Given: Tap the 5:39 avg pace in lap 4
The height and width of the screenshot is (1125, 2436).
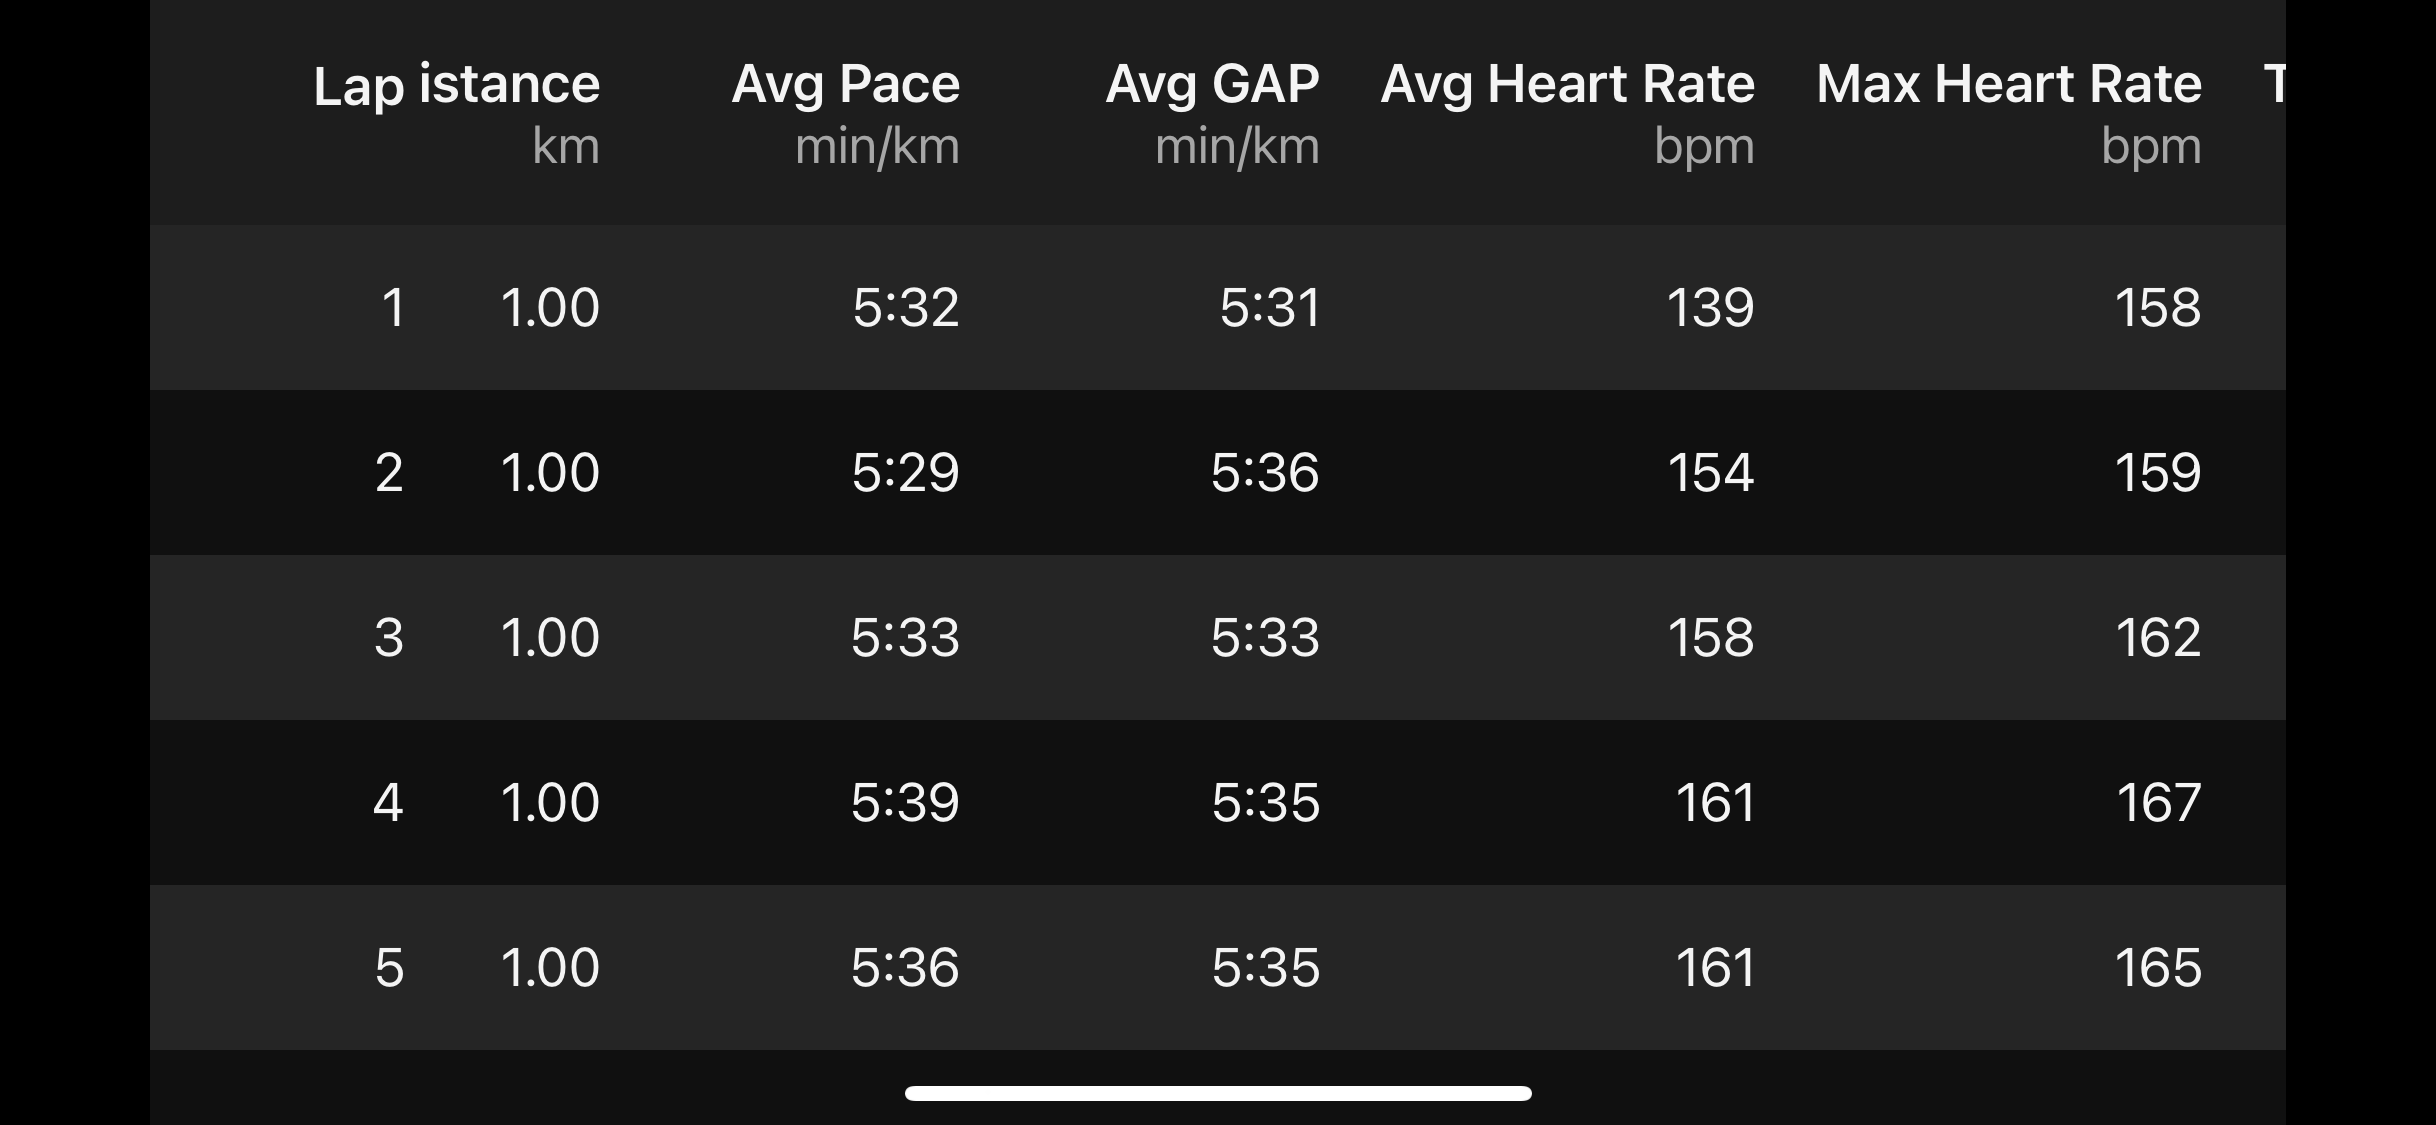Looking at the screenshot, I should tap(906, 802).
